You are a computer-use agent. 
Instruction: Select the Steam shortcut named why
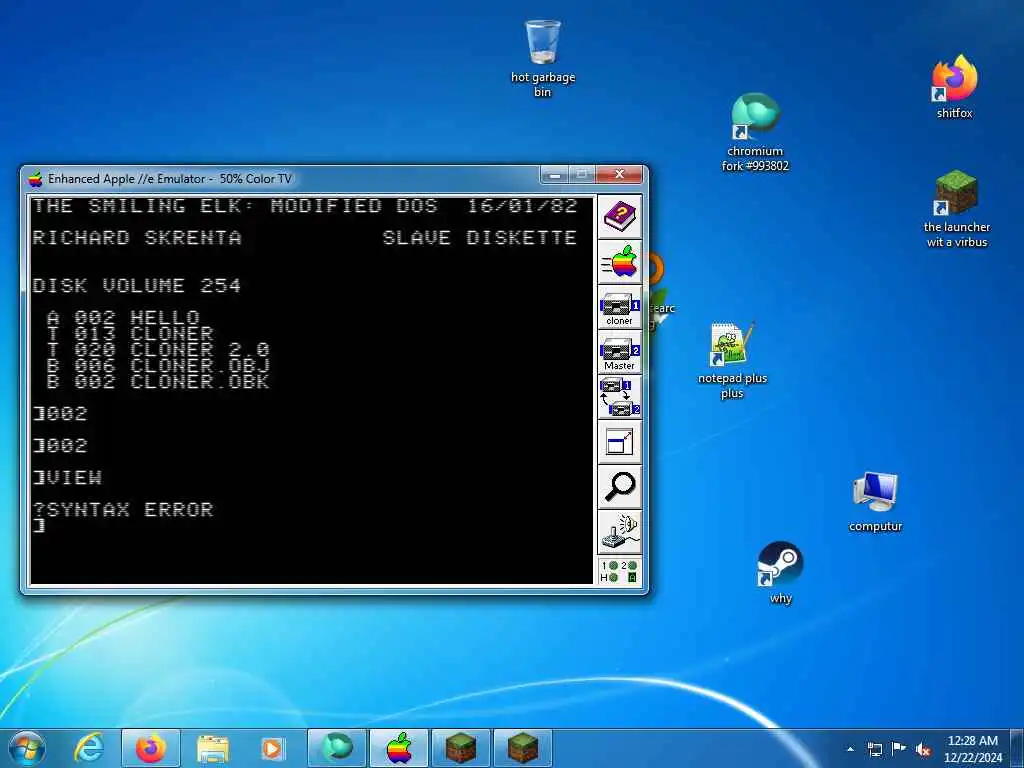780,573
